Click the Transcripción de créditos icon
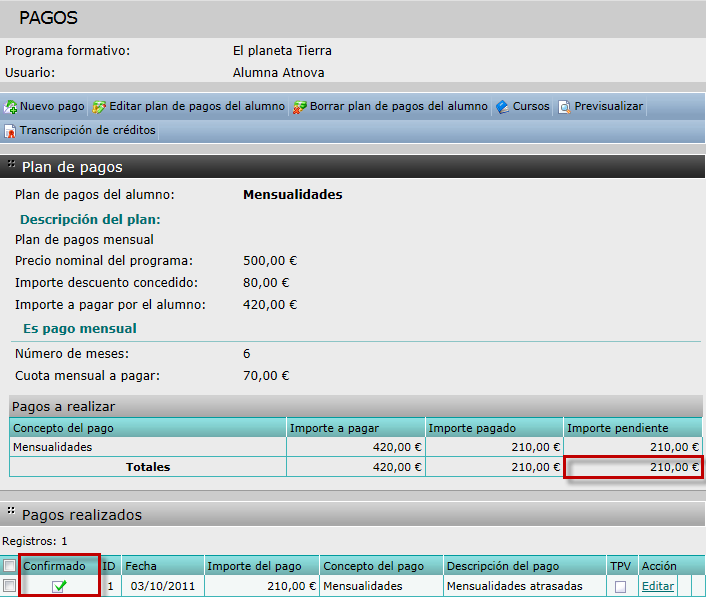This screenshot has width=706, height=597. (x=10, y=131)
